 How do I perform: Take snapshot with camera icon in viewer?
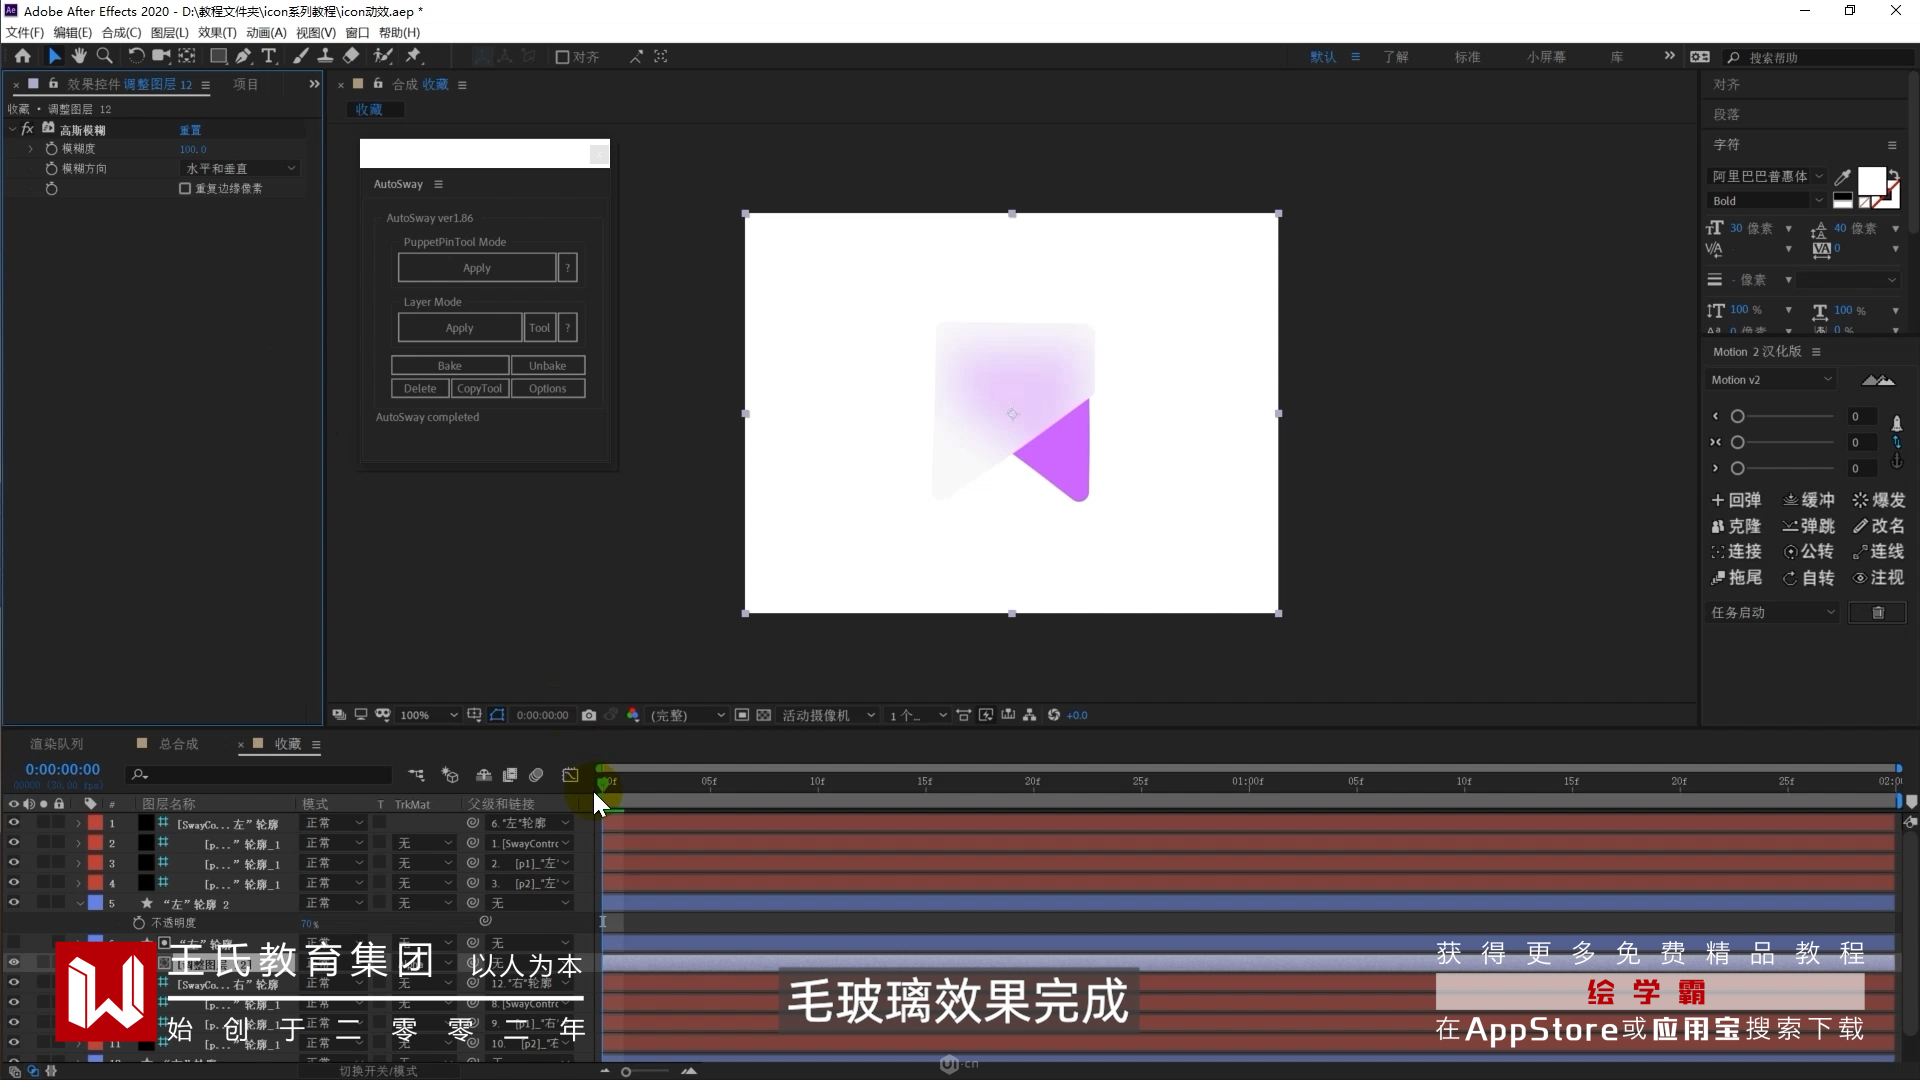tap(589, 715)
